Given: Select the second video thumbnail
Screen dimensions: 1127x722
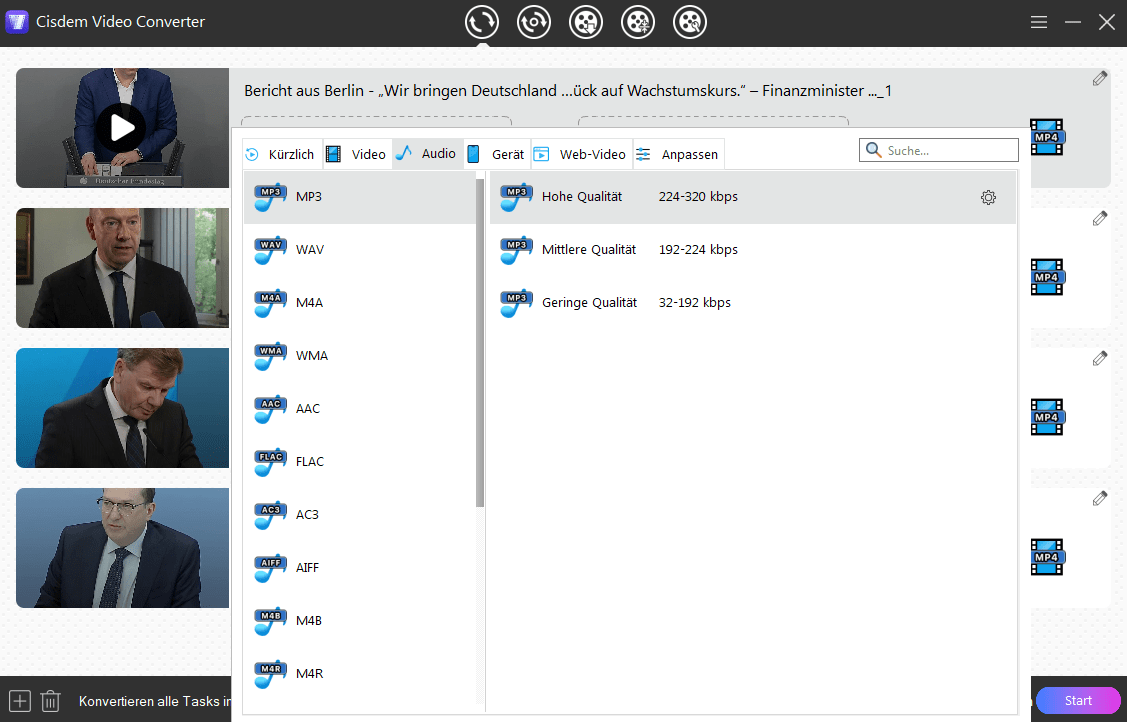Looking at the screenshot, I should [122, 268].
